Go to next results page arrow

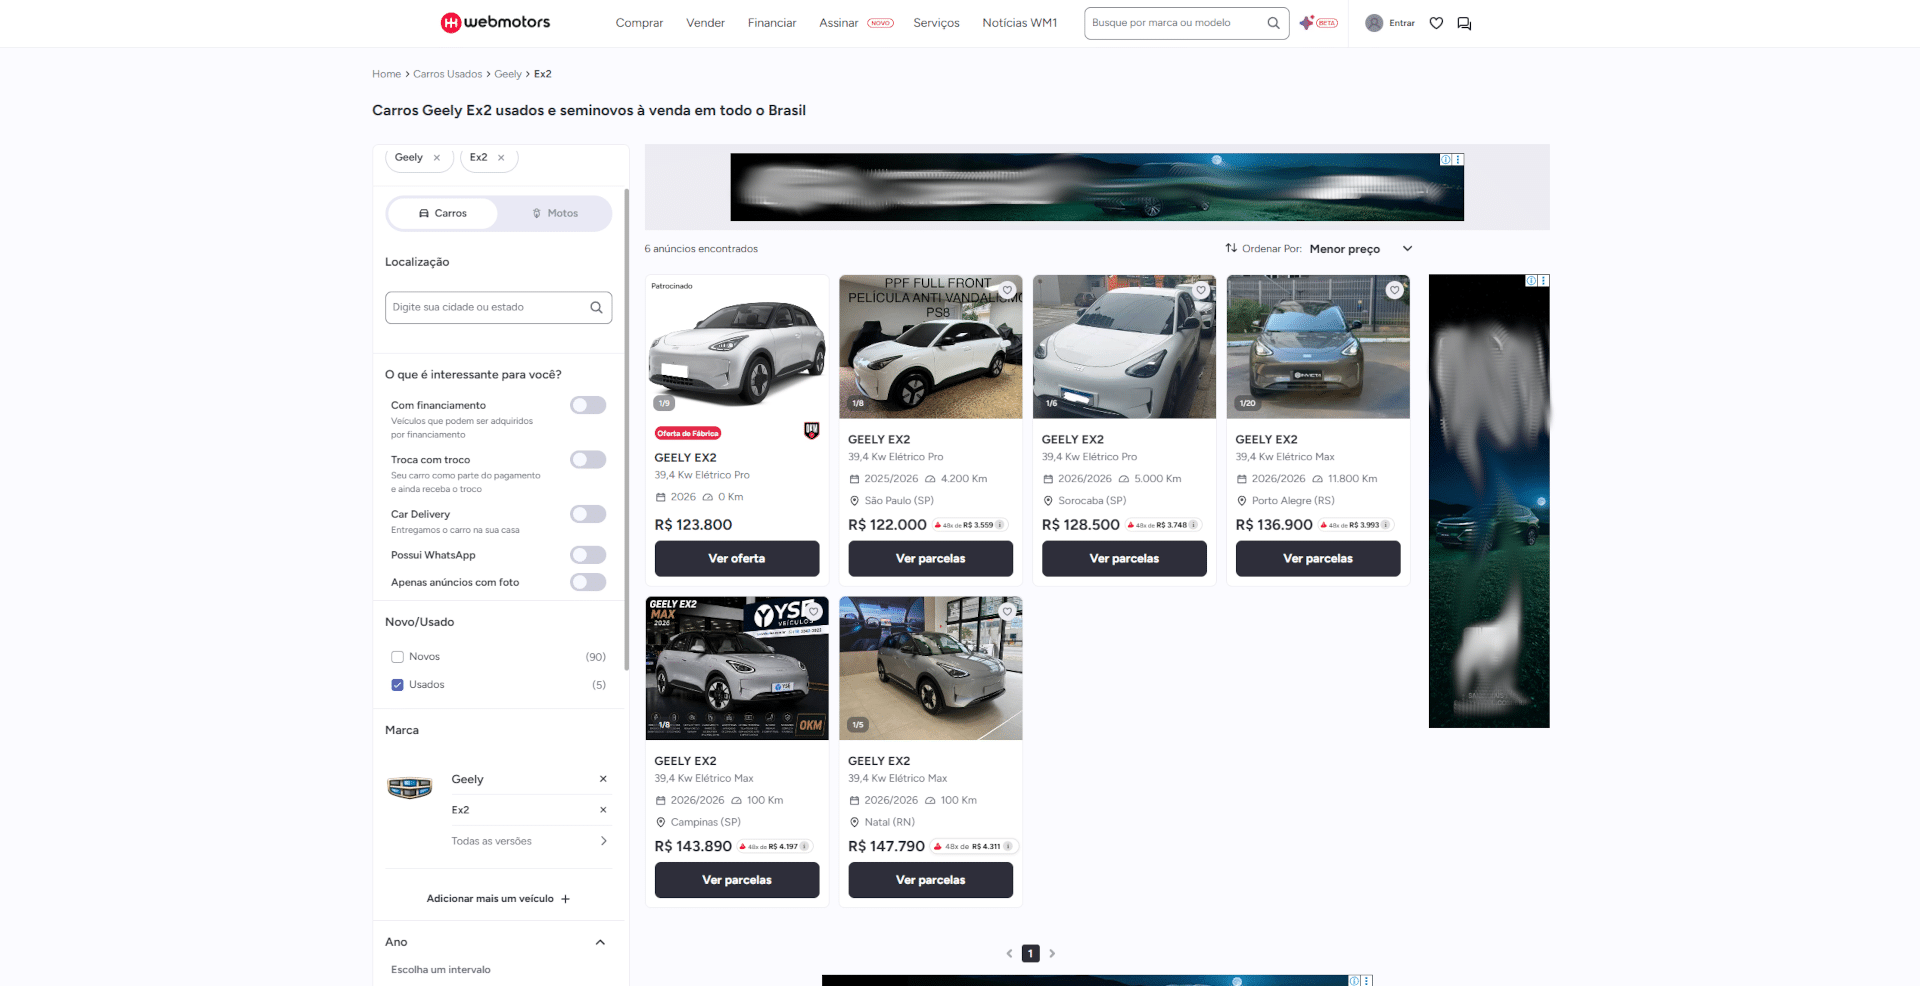coord(1052,954)
